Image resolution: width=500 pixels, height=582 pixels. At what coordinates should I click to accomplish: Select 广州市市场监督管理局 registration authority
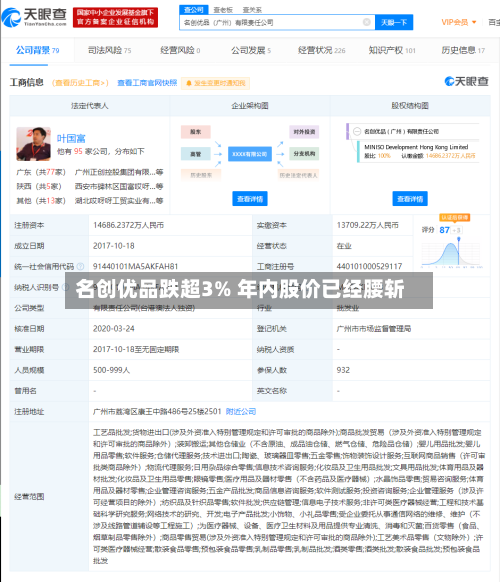click(373, 328)
